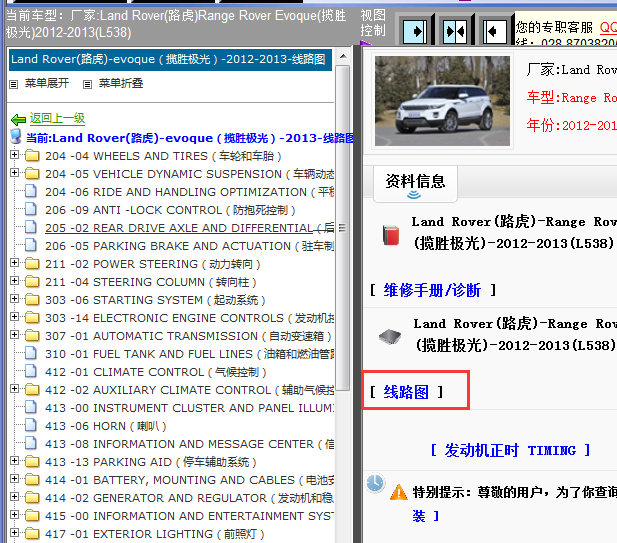
Task: Expand the 204-05 Vehicle Dynamic Suspension node
Action: pyautogui.click(x=15, y=173)
